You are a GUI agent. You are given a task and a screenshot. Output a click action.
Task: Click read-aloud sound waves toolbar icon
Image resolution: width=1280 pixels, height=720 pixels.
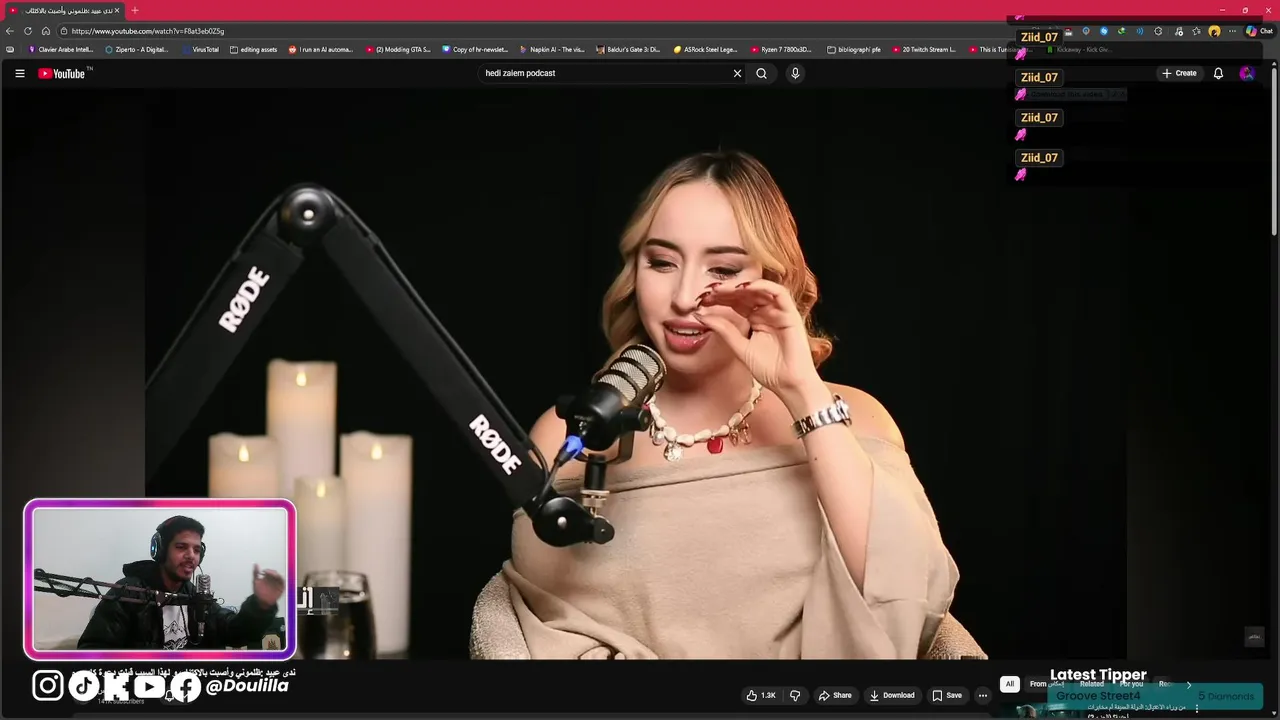coord(1139,31)
